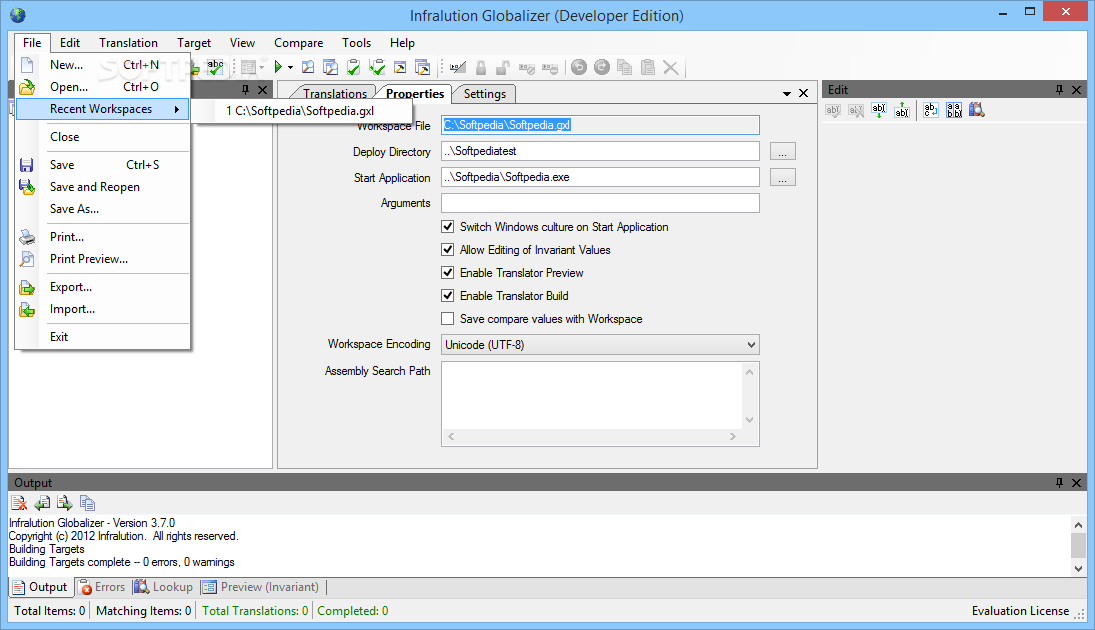Switch to Lookup tab in Output
1095x630 pixels.
pyautogui.click(x=163, y=587)
